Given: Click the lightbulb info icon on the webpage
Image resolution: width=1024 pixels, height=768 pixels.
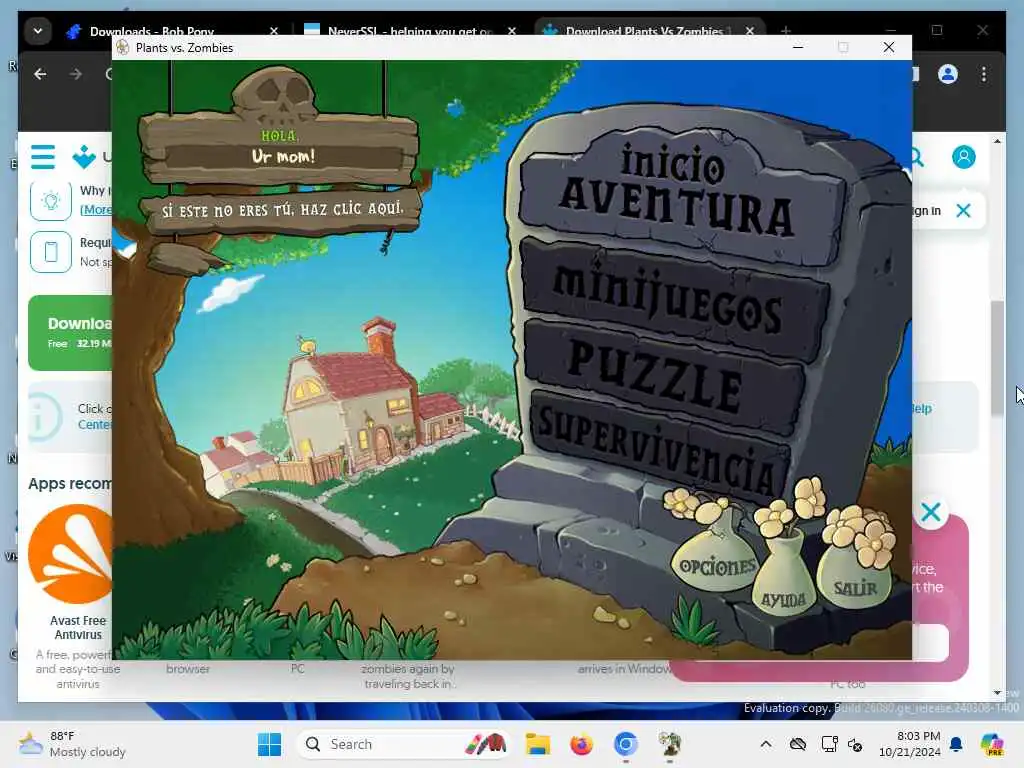Looking at the screenshot, I should (x=51, y=200).
